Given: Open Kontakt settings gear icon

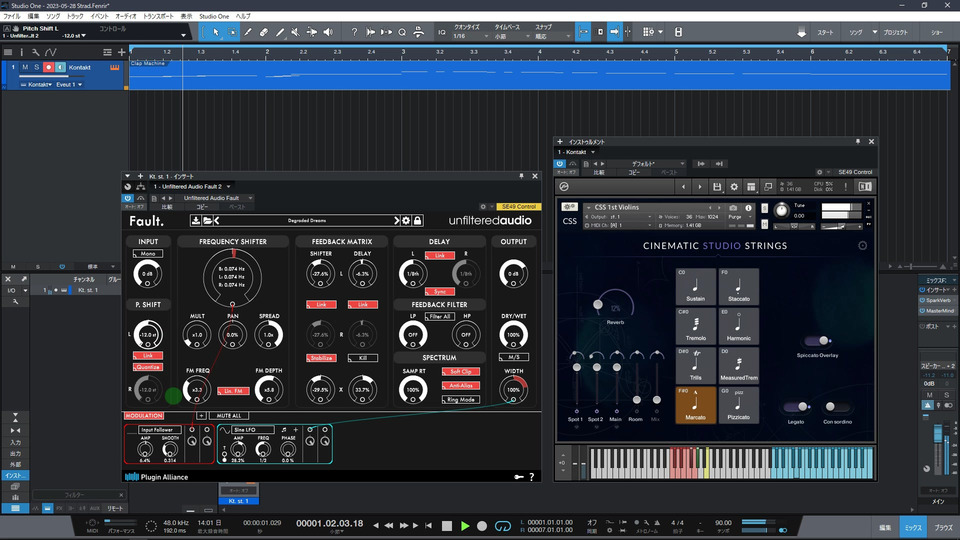Looking at the screenshot, I should point(735,186).
